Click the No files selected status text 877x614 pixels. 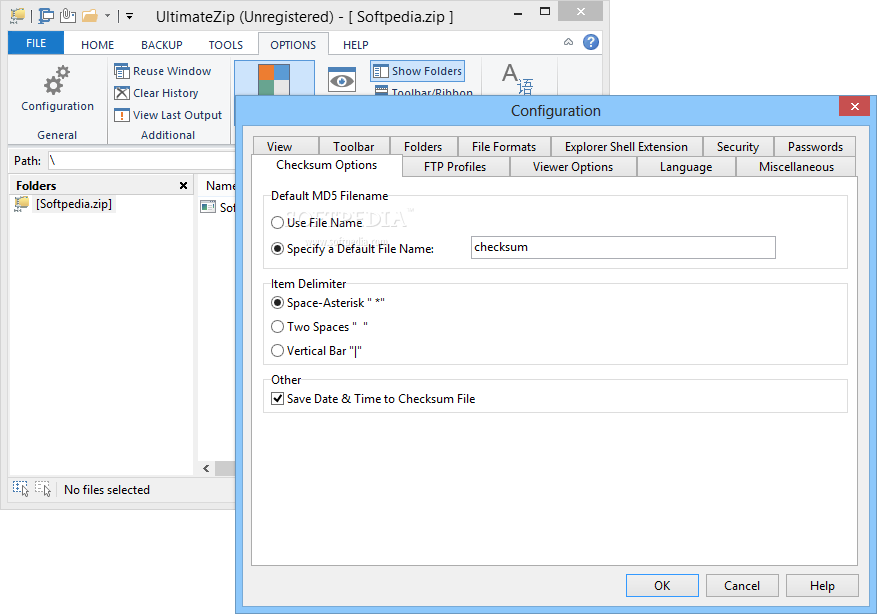(107, 490)
